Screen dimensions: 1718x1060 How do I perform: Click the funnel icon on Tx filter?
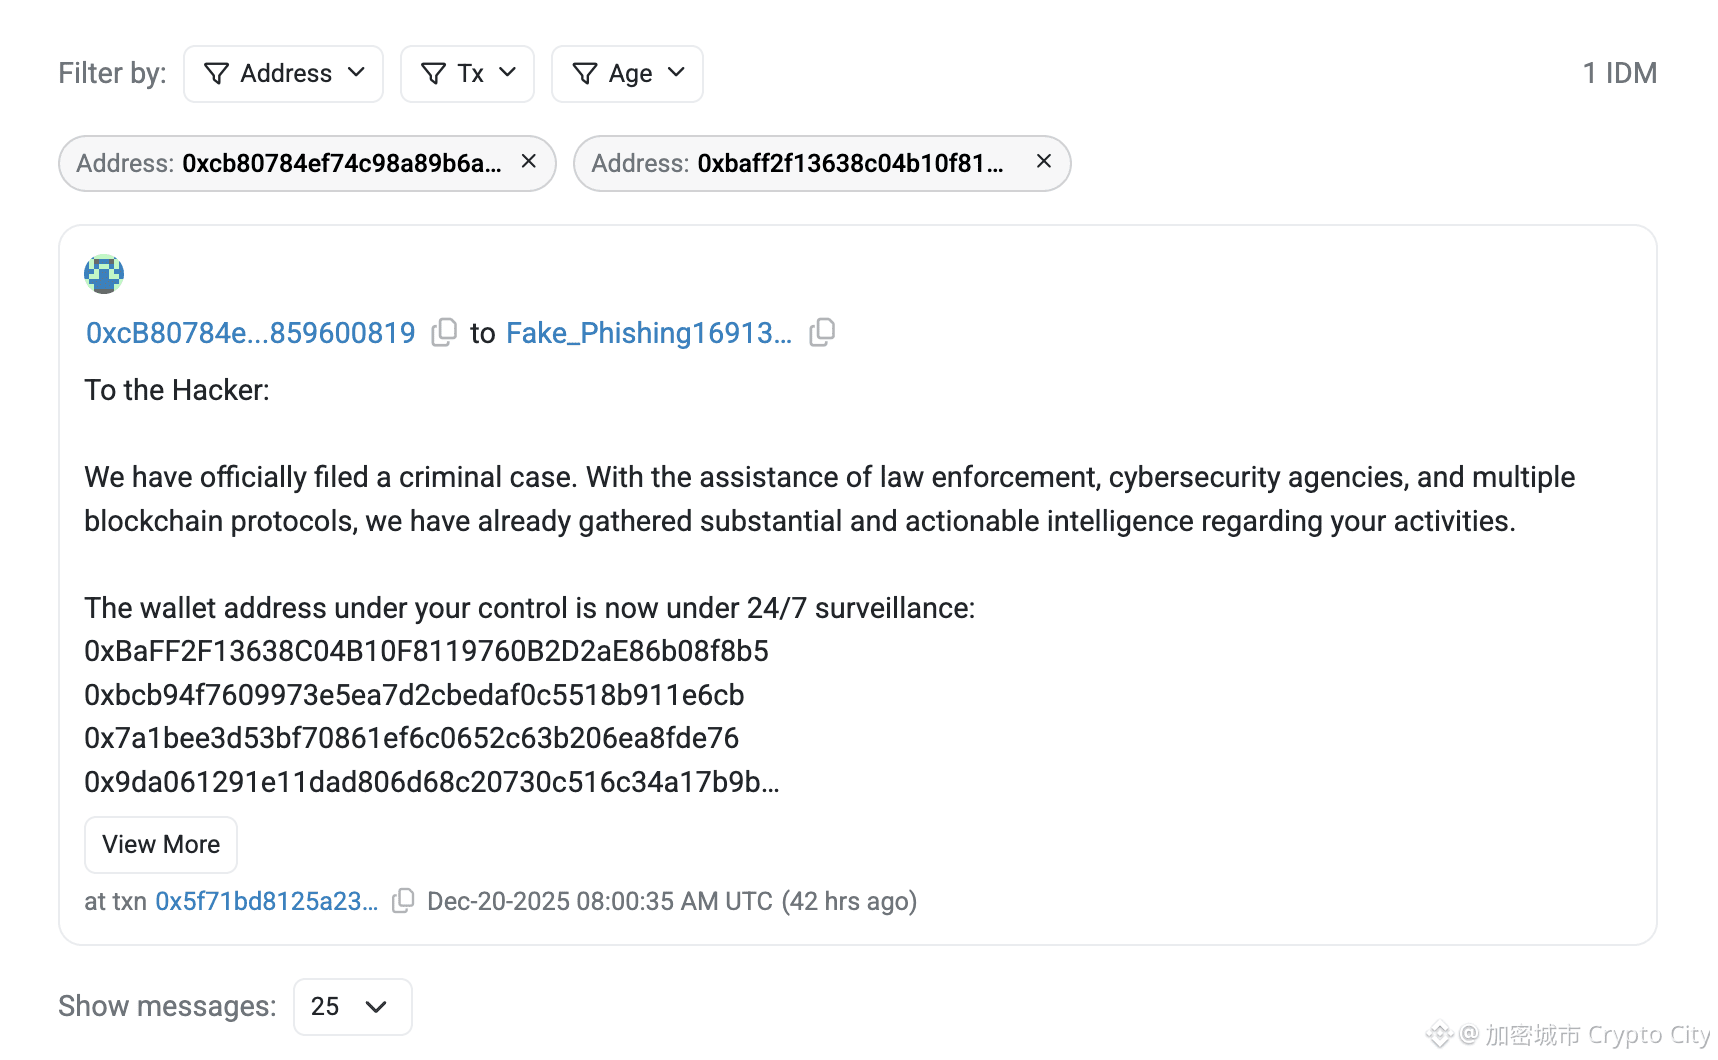click(433, 74)
